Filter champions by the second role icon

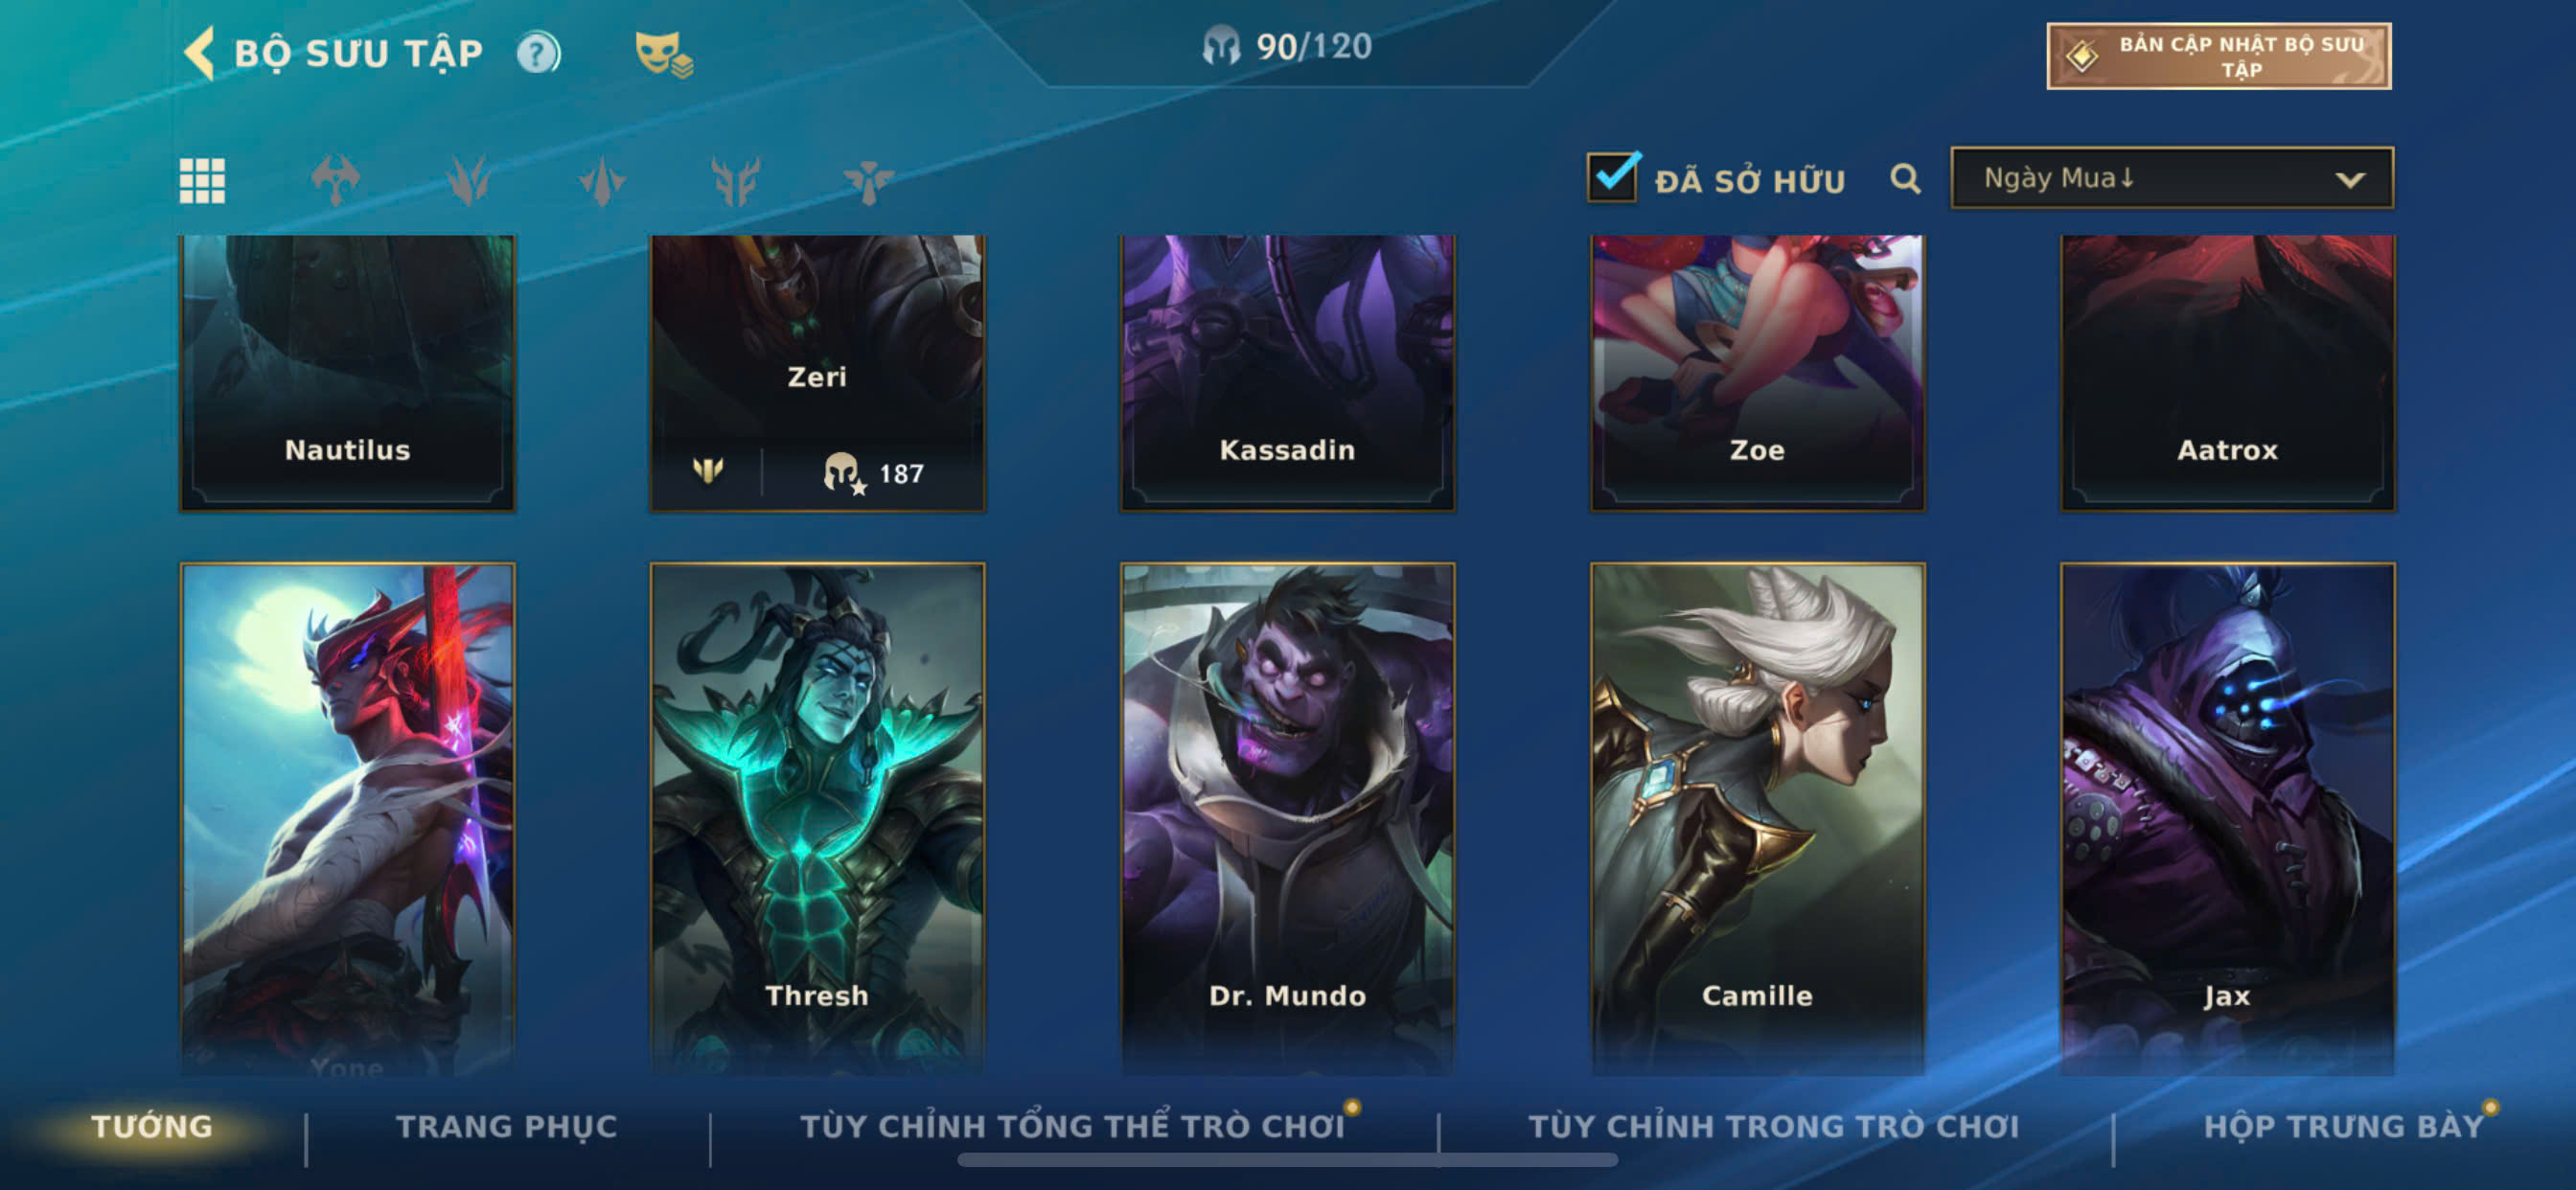(x=468, y=181)
